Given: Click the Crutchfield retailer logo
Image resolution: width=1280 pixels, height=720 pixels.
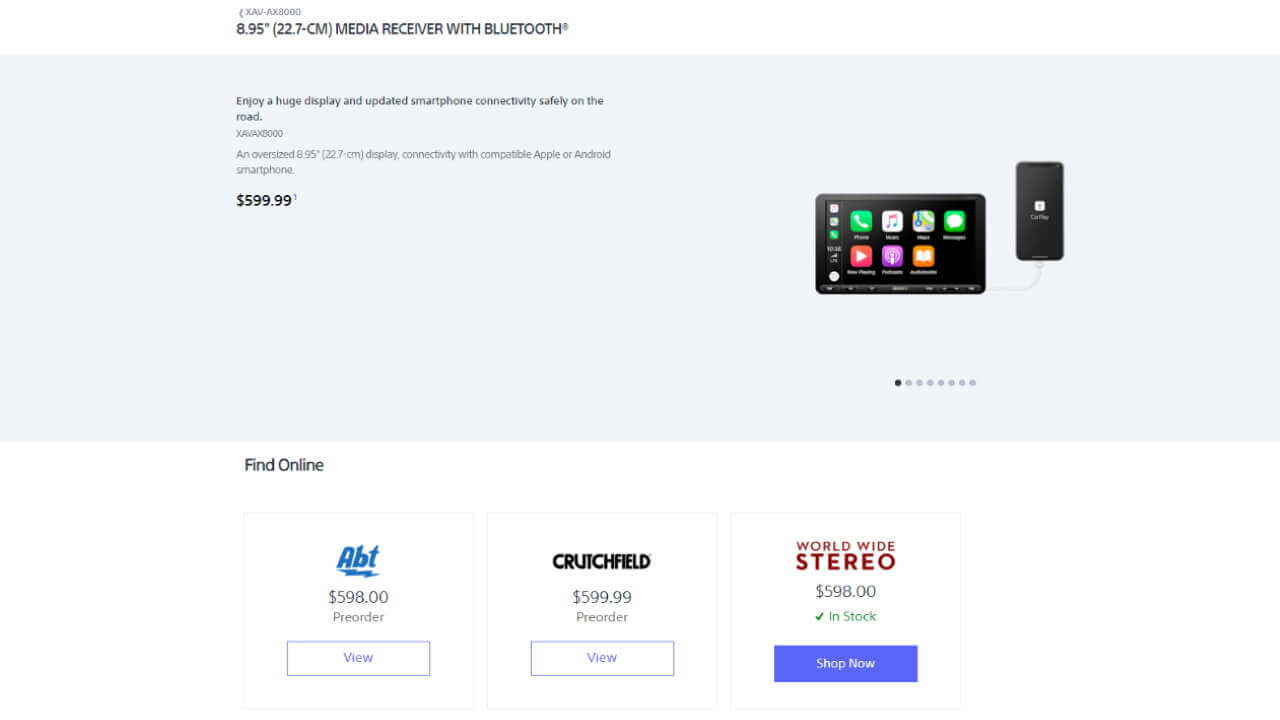Looking at the screenshot, I should tap(602, 562).
